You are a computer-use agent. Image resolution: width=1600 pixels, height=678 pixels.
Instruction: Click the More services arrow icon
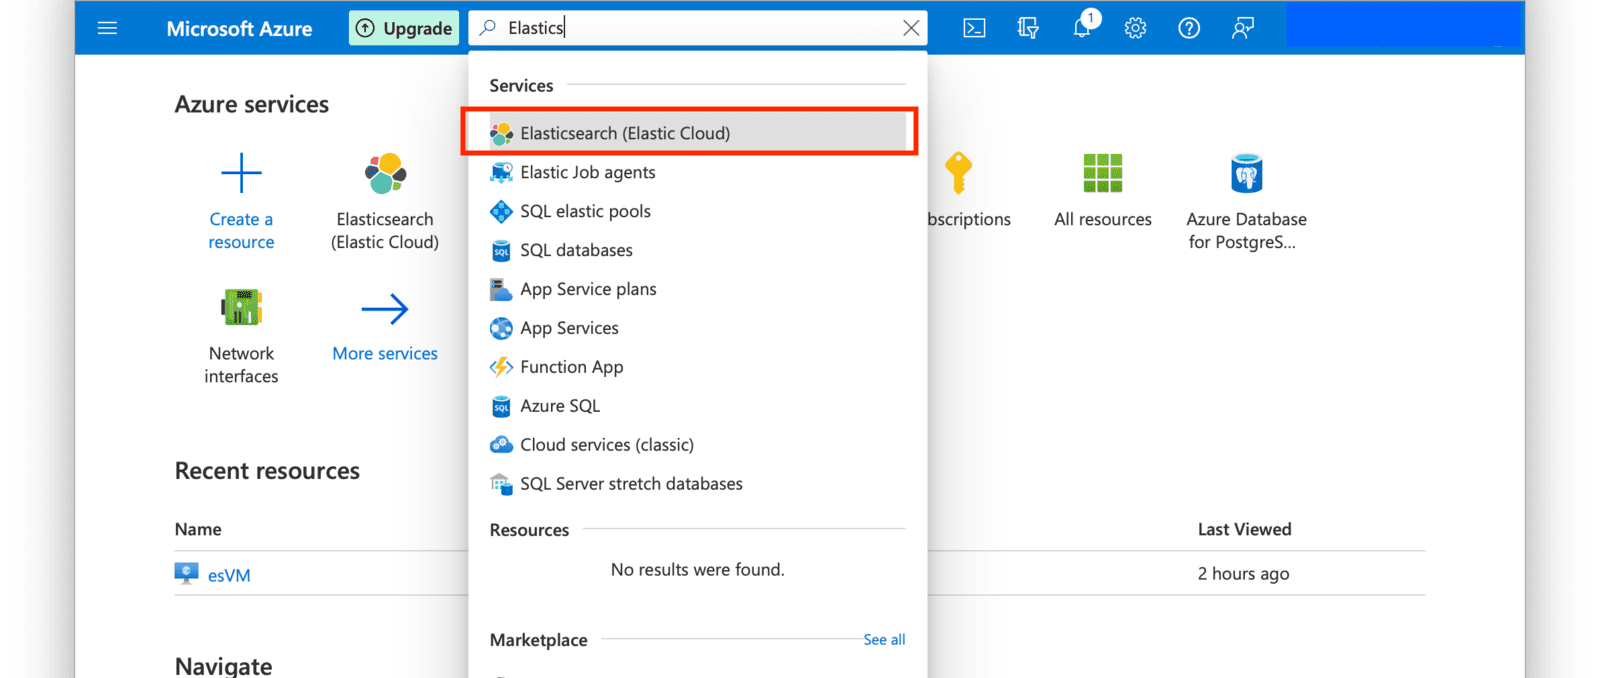coord(385,309)
